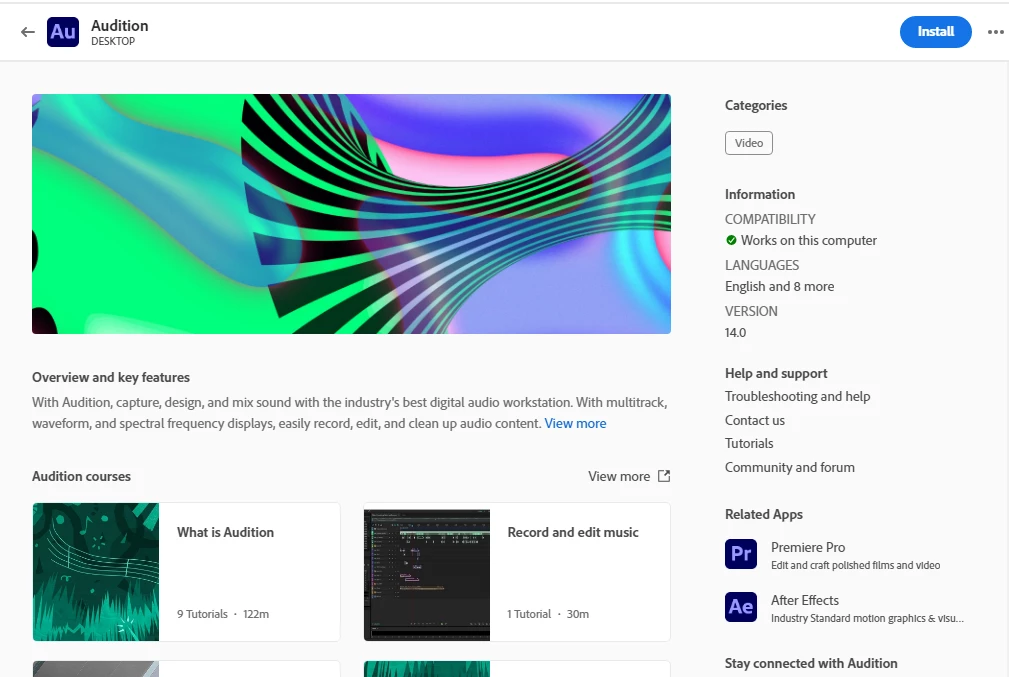Click 'Overview and key features' heading

(111, 377)
